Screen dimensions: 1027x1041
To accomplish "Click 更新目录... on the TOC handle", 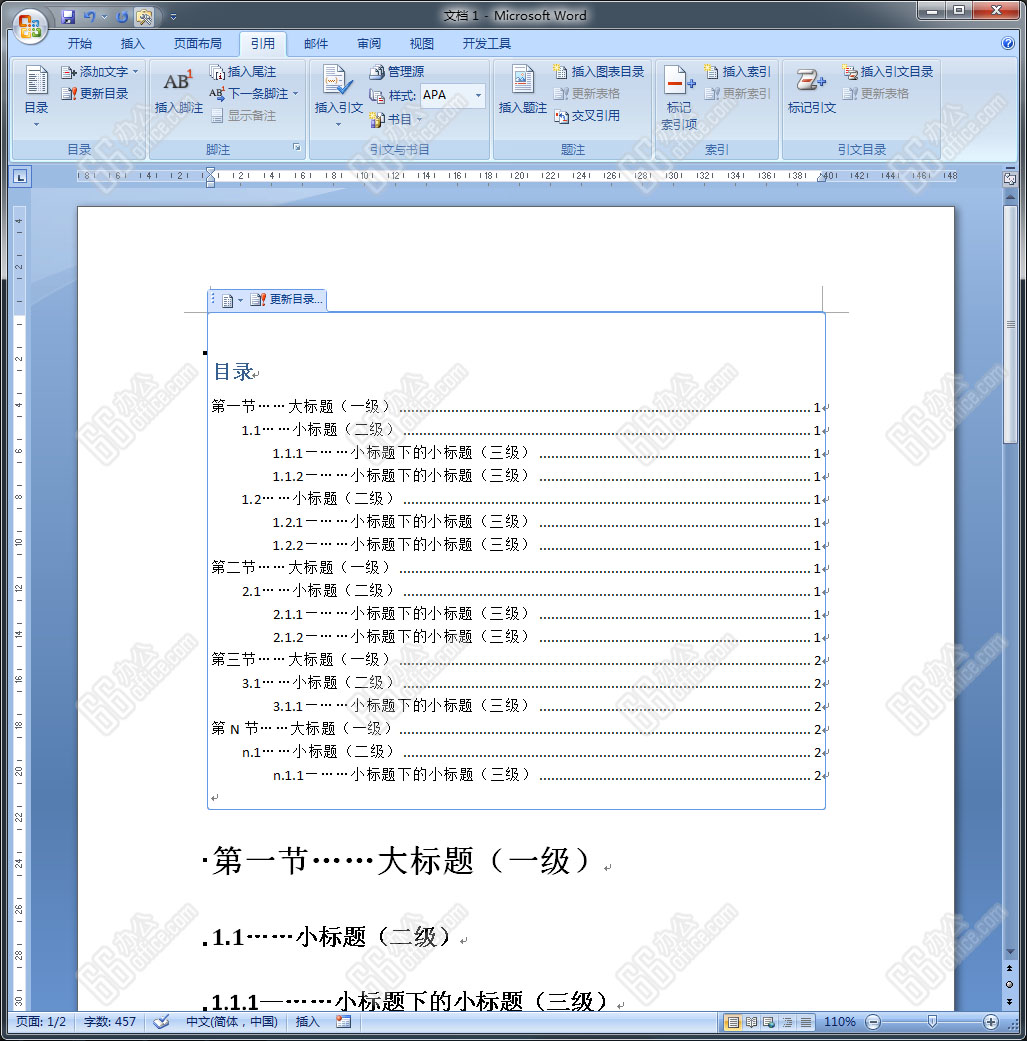I will (286, 299).
